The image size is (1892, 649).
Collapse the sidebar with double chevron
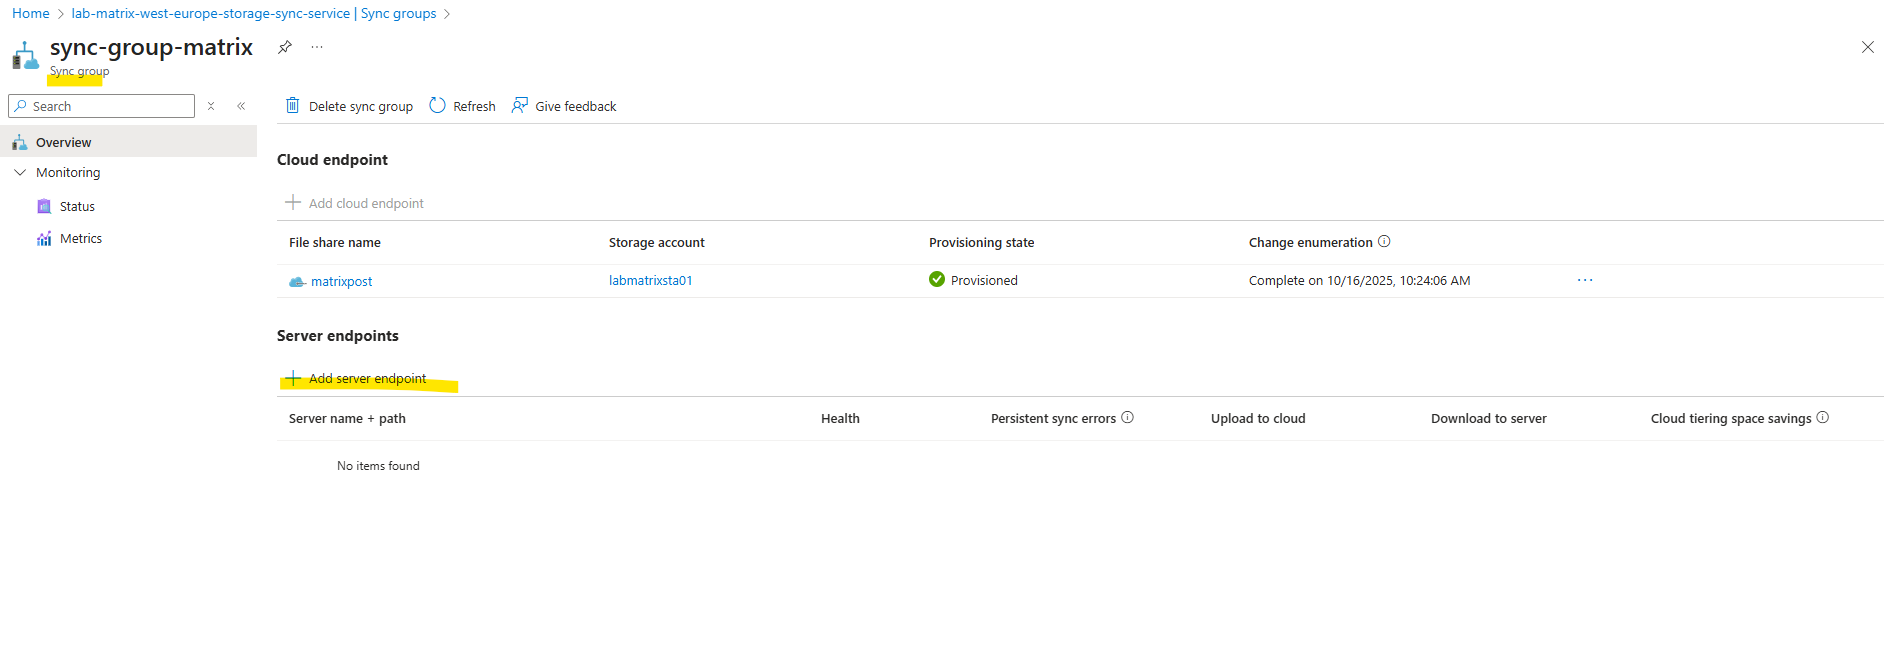tap(241, 106)
